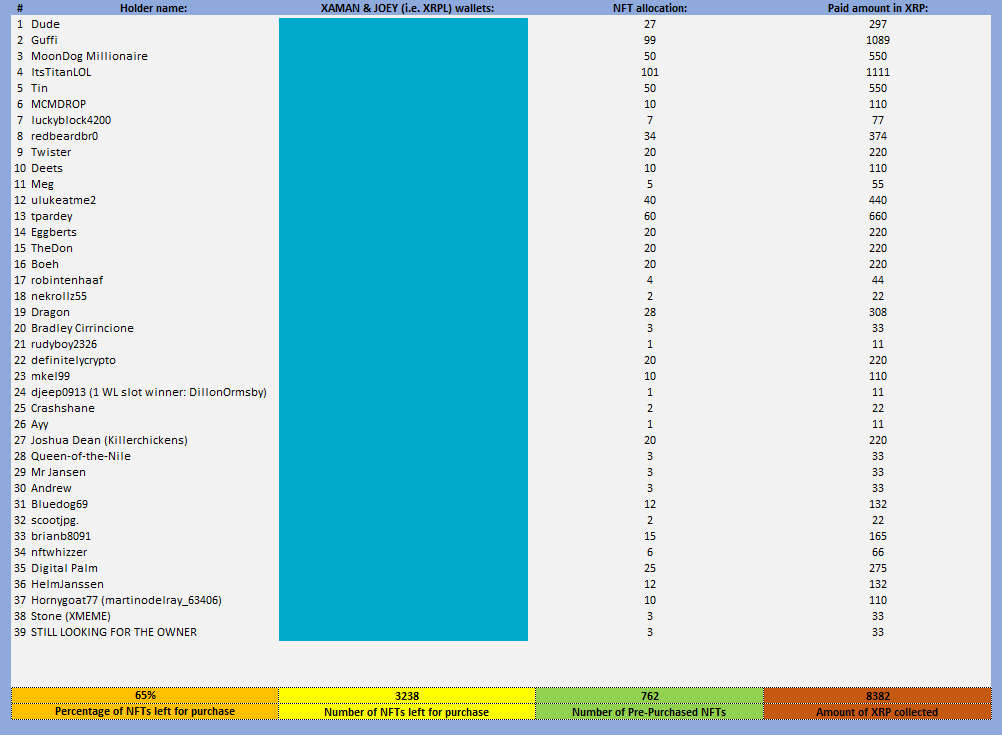Select the '#' column header

coord(20,8)
